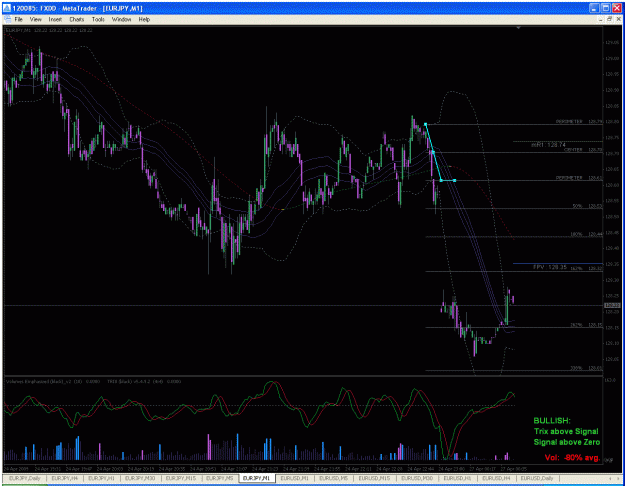This screenshot has width=625, height=486.
Task: Switch to the EURUSD,M5 chart tab
Action: pos(333,478)
